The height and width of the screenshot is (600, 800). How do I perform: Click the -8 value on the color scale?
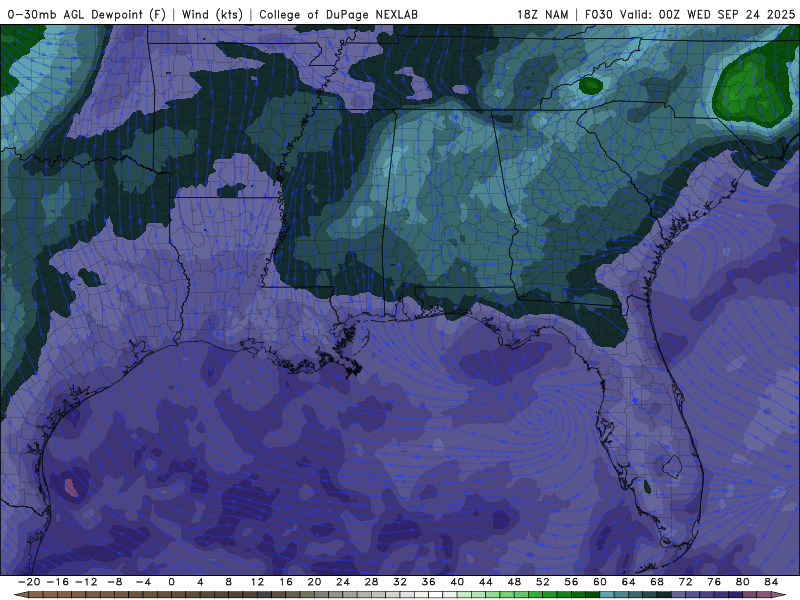point(114,582)
